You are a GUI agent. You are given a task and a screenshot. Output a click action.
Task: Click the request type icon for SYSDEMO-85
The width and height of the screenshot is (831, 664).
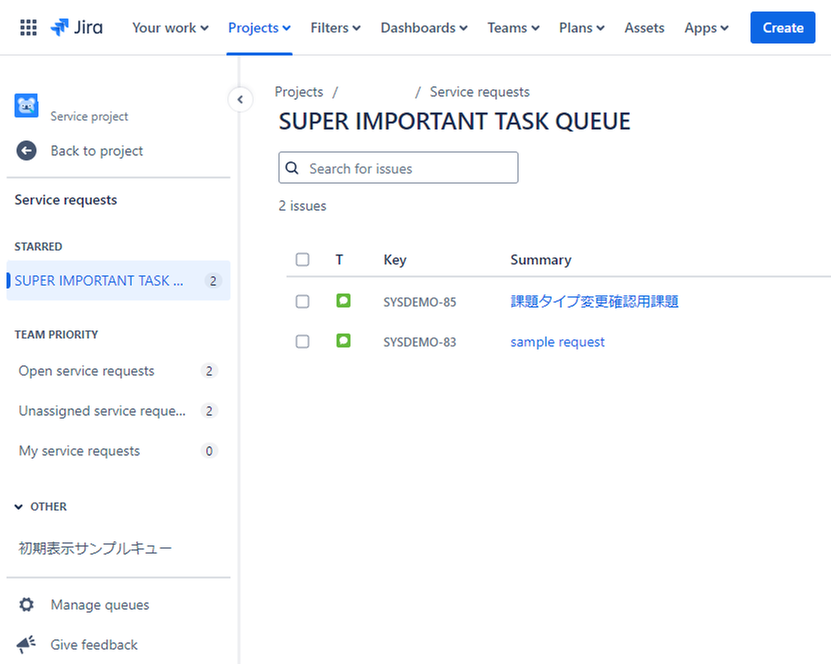343,301
